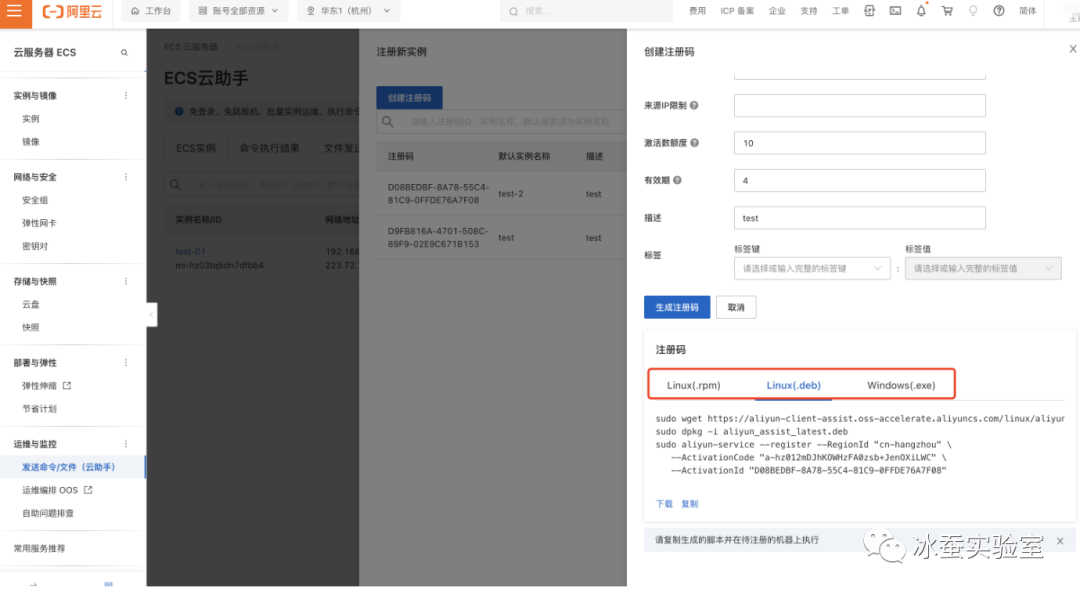Open the Cloud Shell terminal icon
This screenshot has height=595, width=1080.
click(x=895, y=11)
